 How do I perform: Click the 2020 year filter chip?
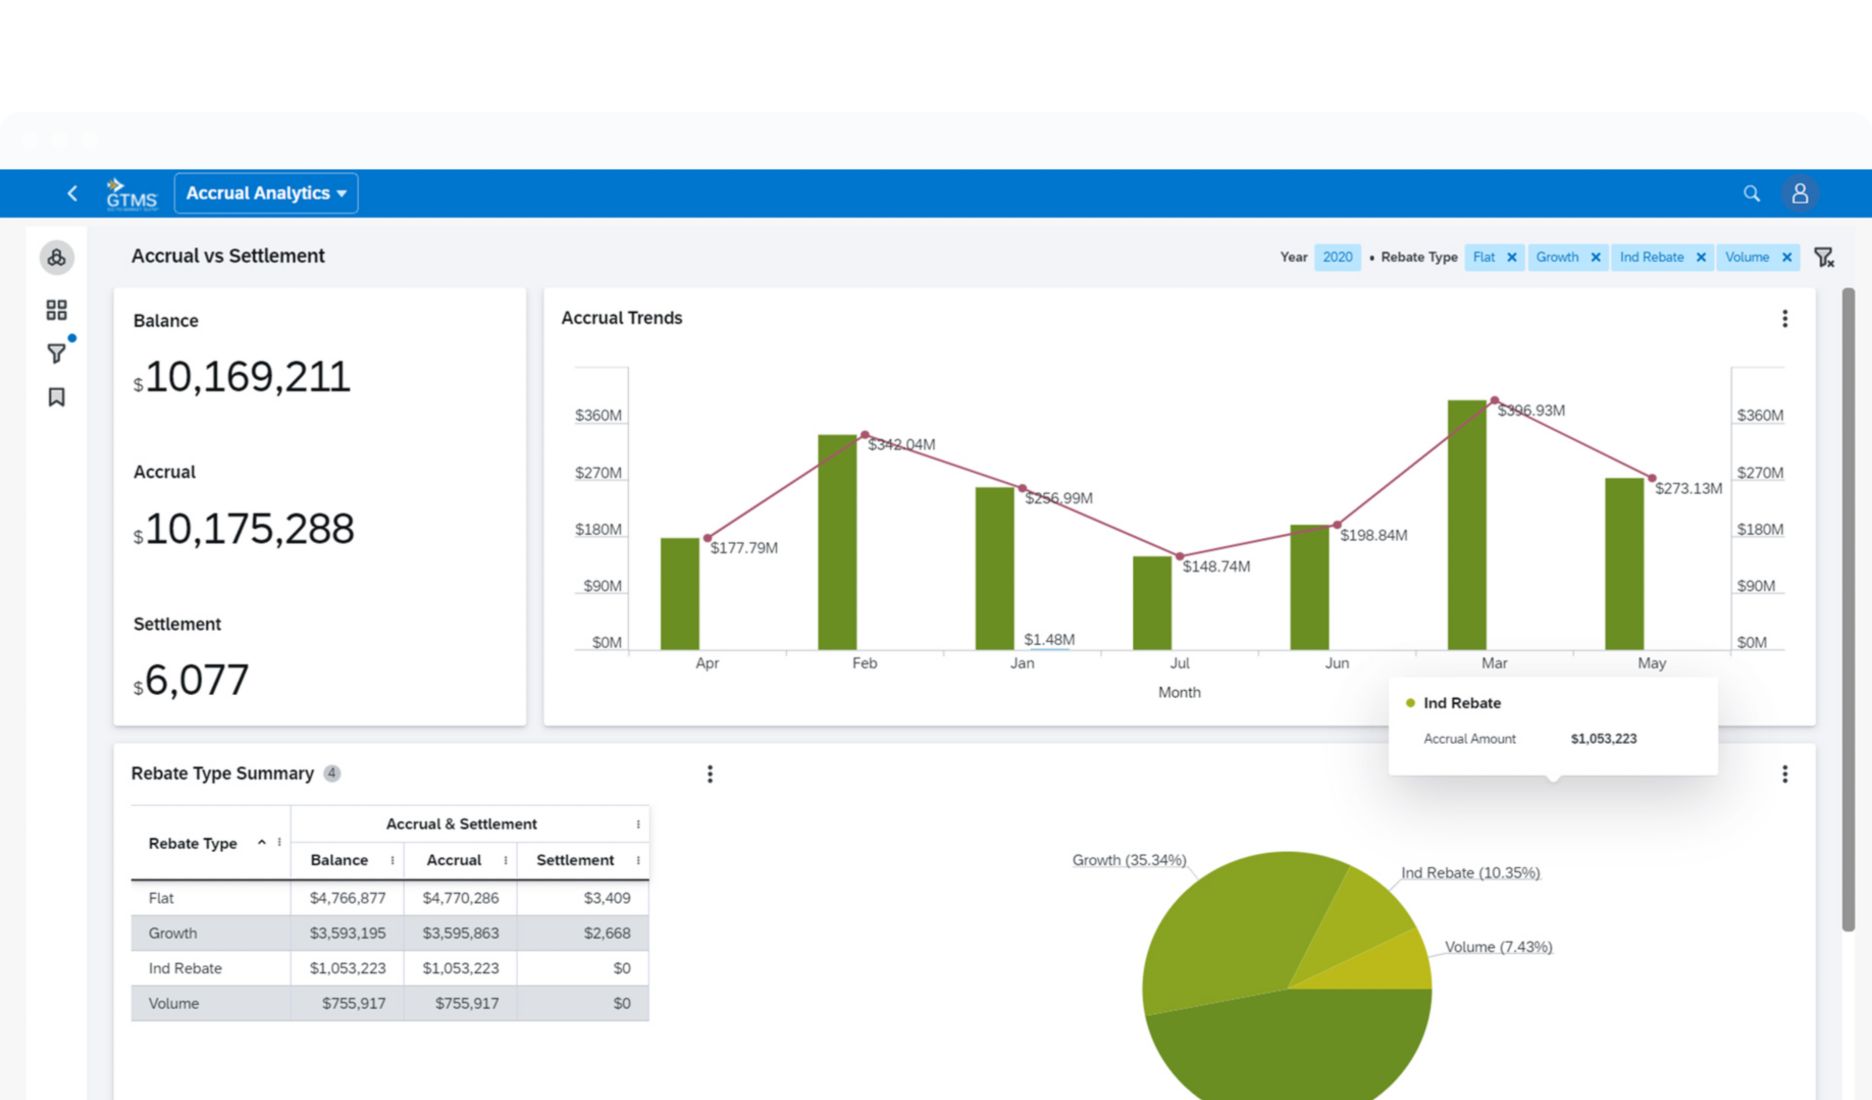pos(1337,257)
